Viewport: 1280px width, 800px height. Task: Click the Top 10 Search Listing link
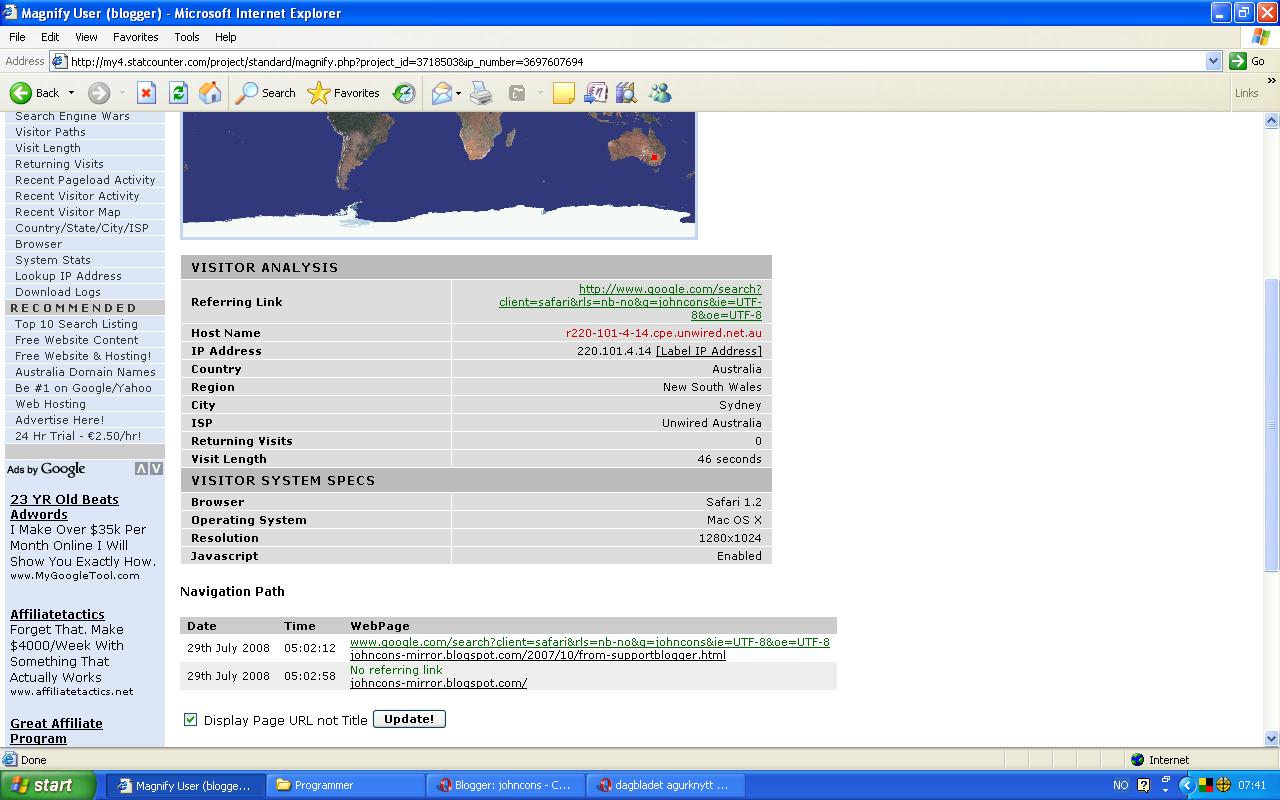(76, 324)
